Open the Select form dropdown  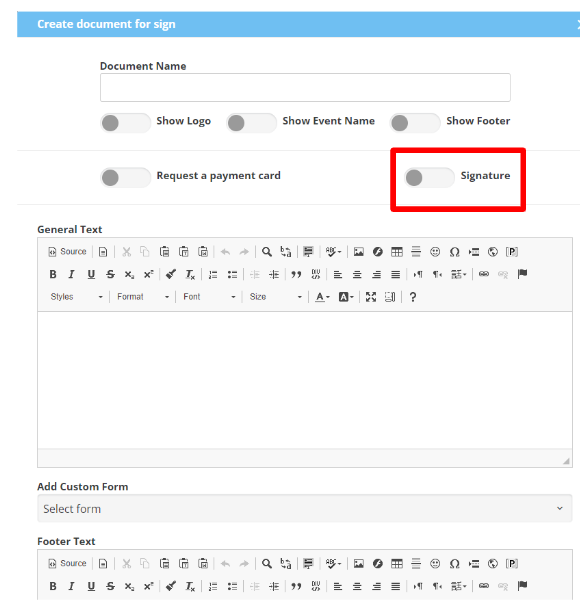pyautogui.click(x=305, y=509)
